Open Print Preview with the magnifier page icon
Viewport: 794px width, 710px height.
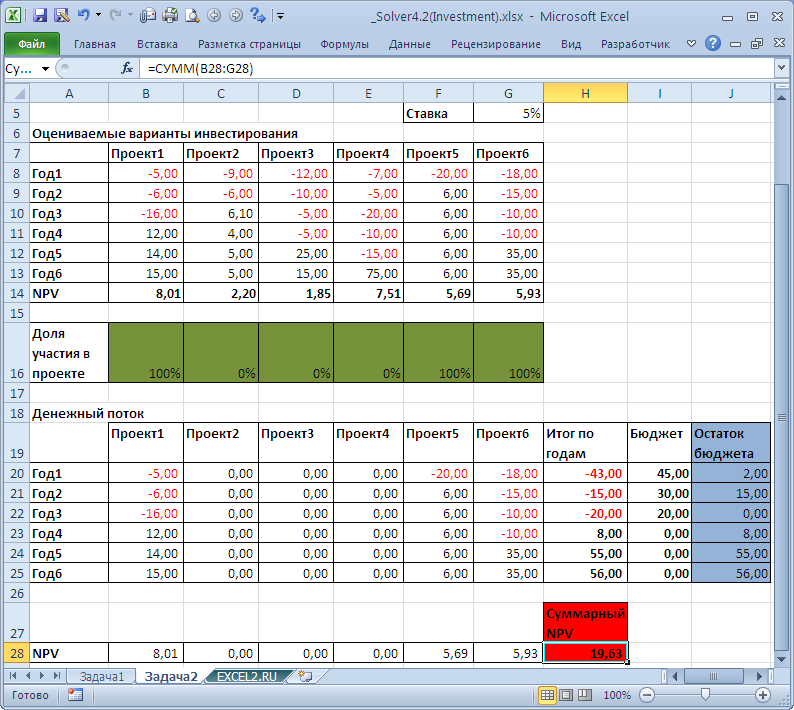tap(192, 16)
